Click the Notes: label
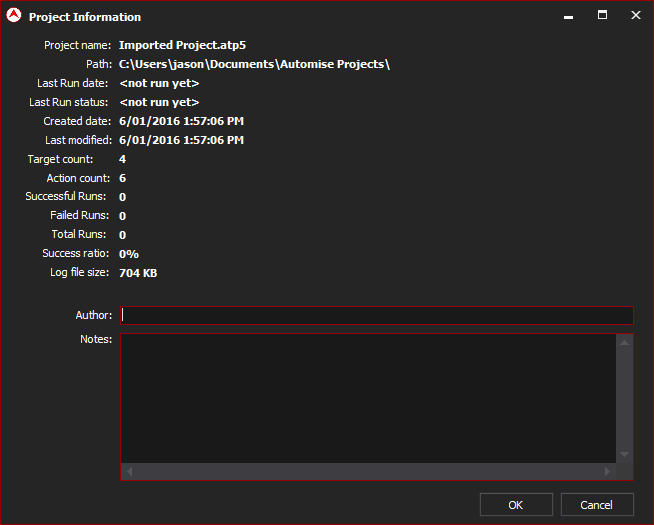This screenshot has width=654, height=525. [x=96, y=339]
